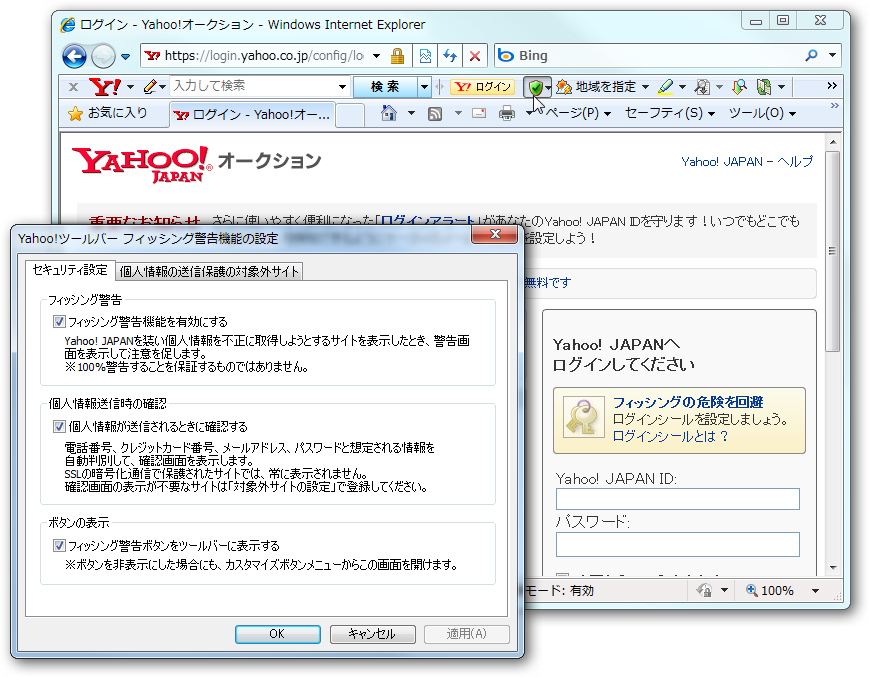The image size is (869, 677).
Task: Open the browser Home page icon
Action: (x=388, y=112)
